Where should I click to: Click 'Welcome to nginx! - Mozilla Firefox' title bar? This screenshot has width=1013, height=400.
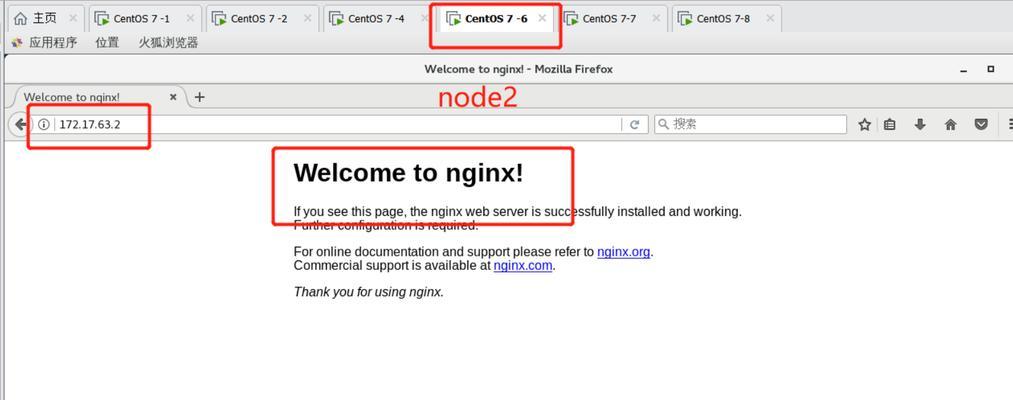pyautogui.click(x=518, y=69)
